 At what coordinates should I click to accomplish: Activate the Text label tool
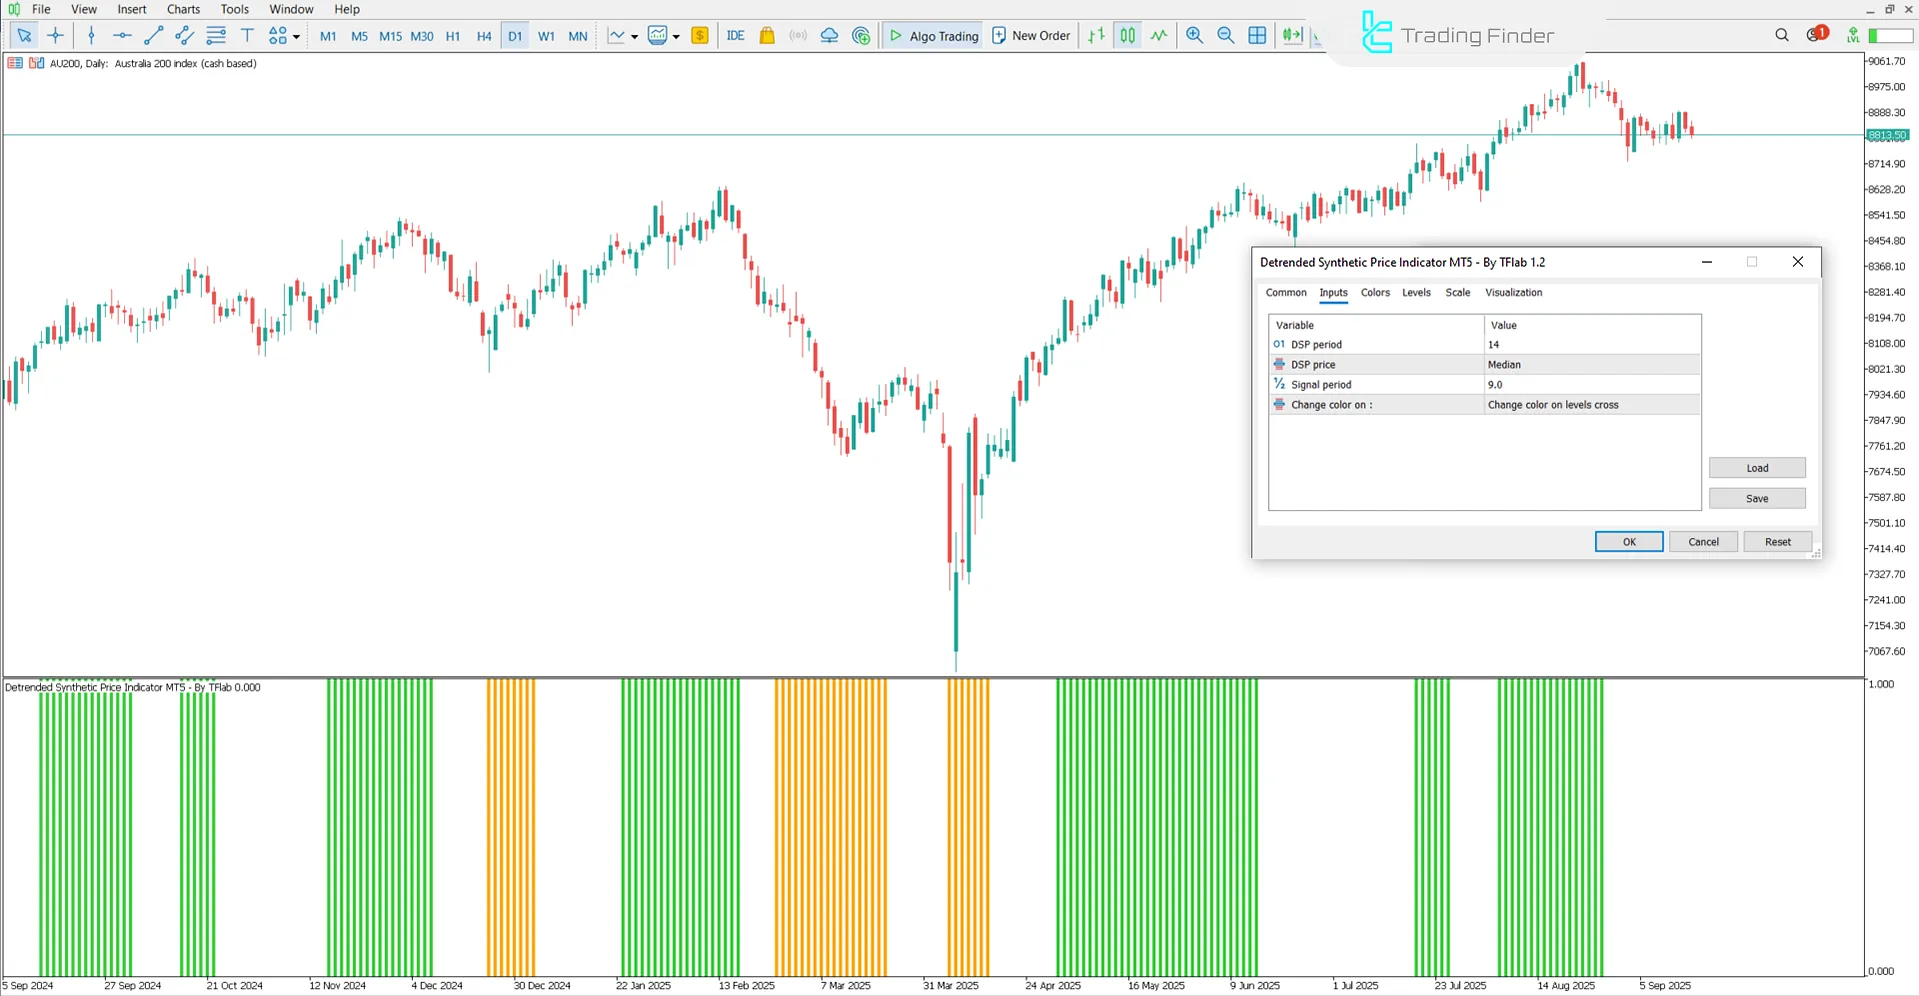tap(247, 35)
